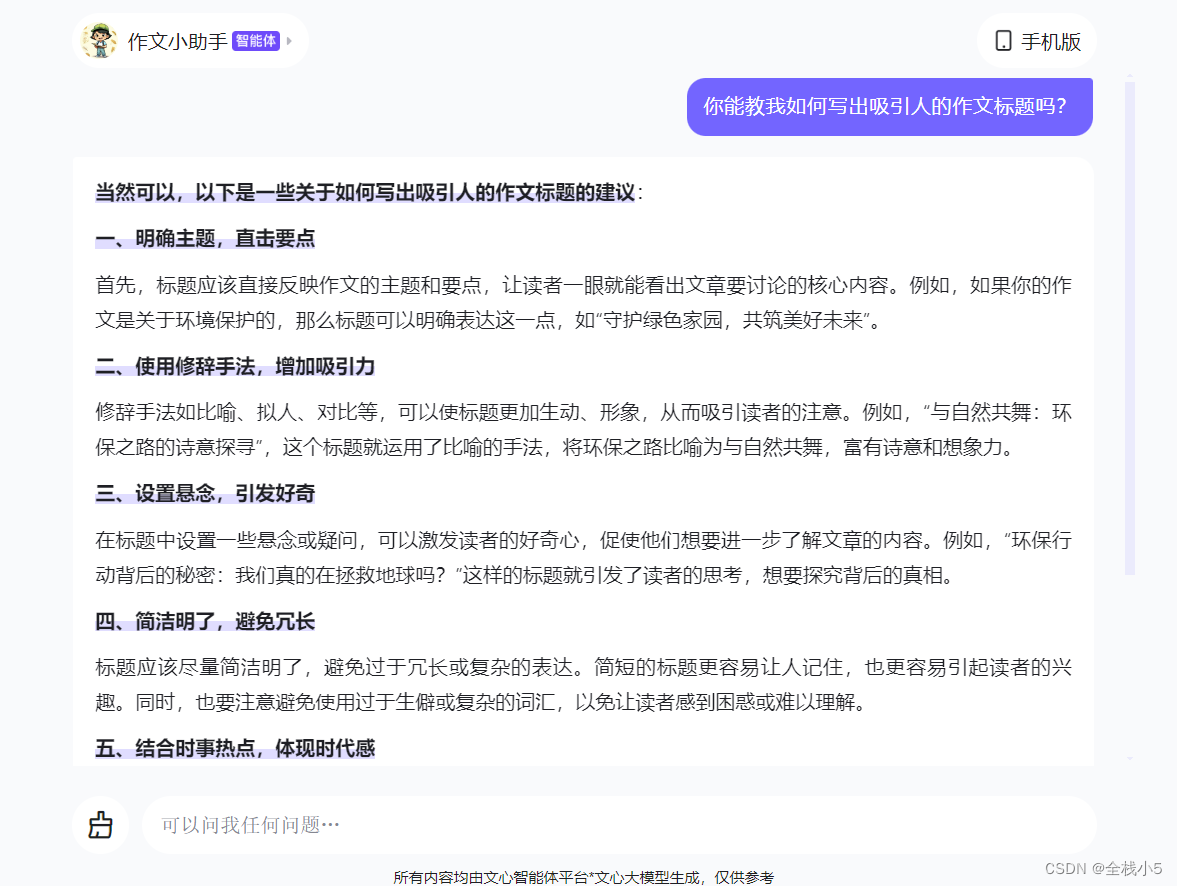Click the ellipsis dots inside the input placeholder
Viewport: 1177px width, 886px height.
[331, 825]
